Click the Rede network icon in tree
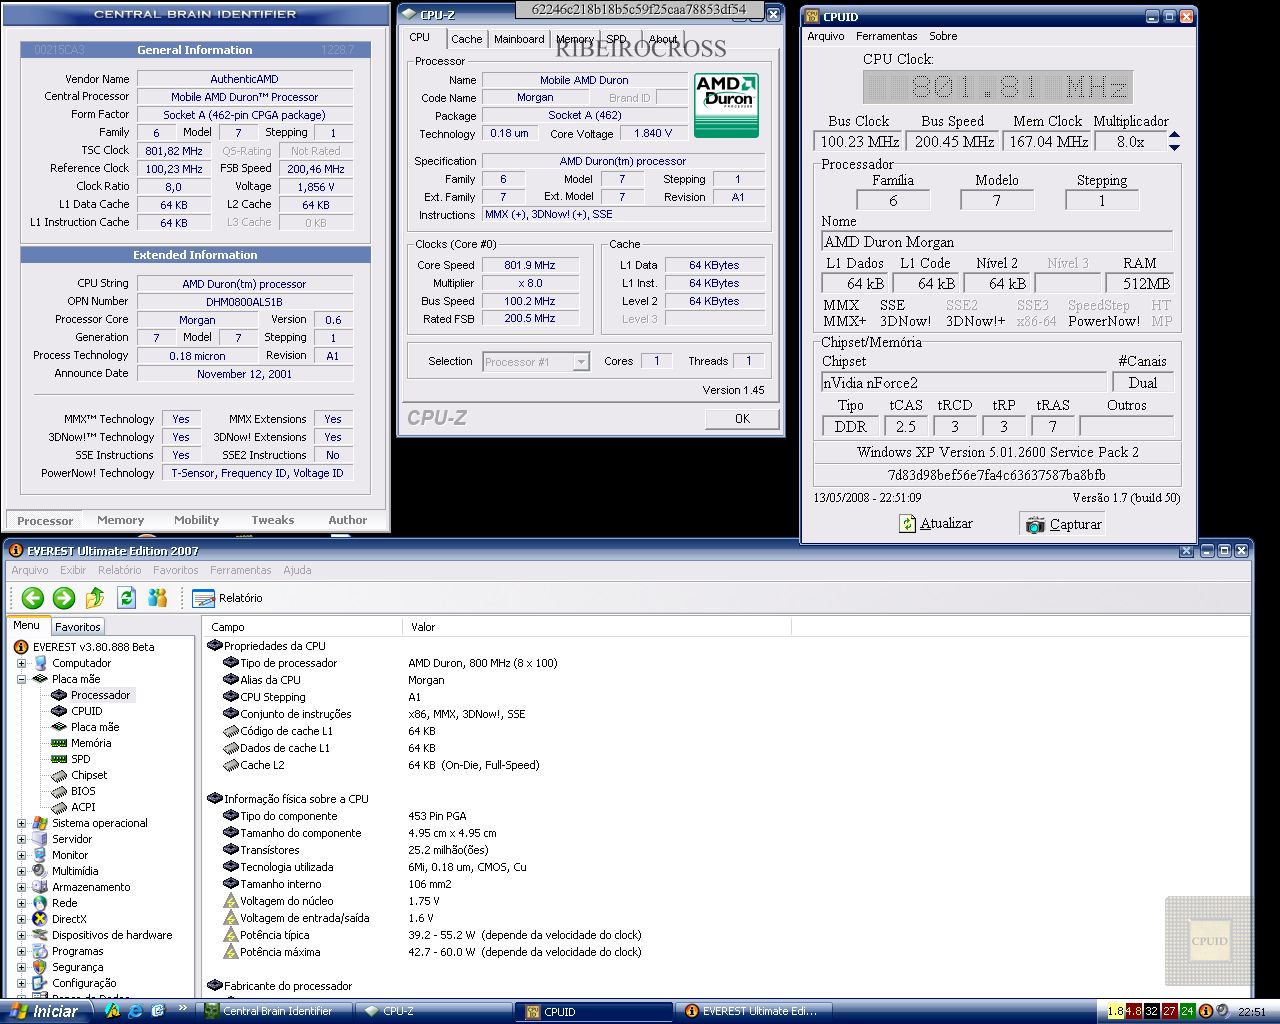 40,903
